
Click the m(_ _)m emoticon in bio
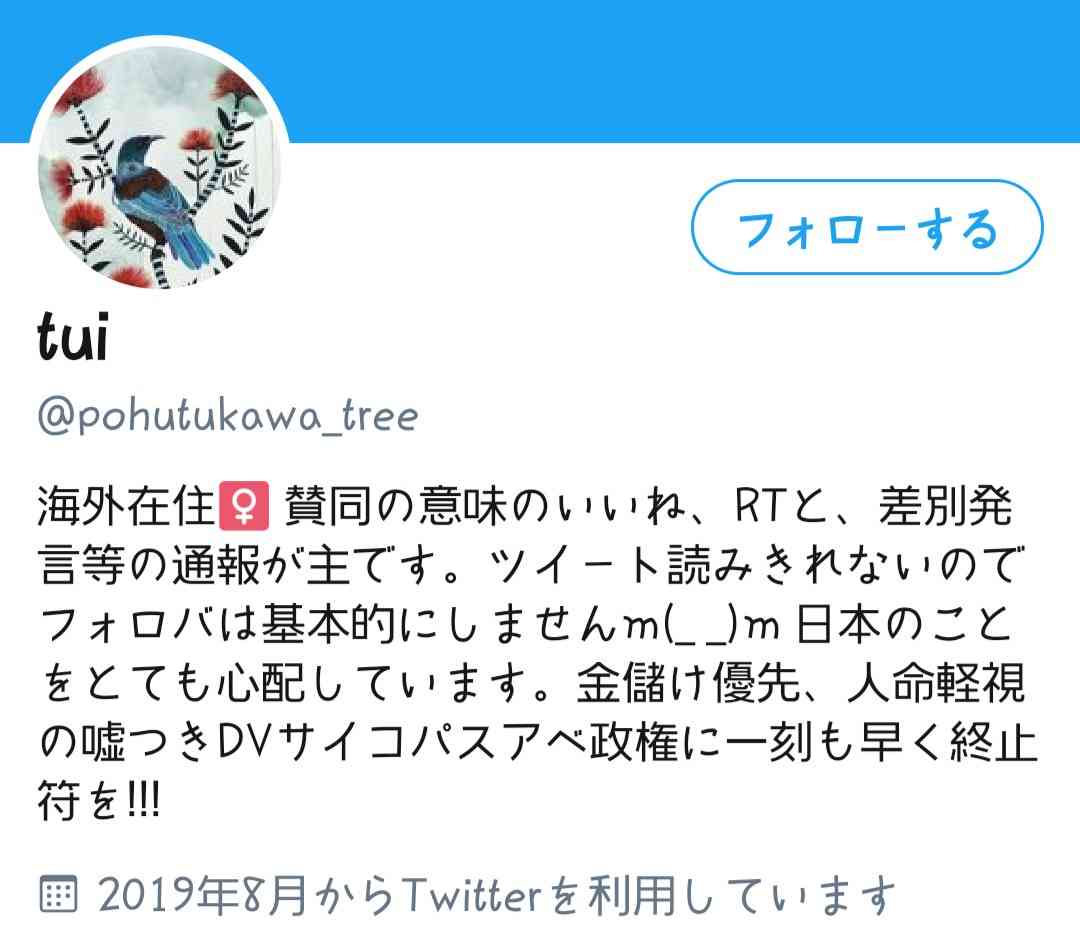coord(700,626)
